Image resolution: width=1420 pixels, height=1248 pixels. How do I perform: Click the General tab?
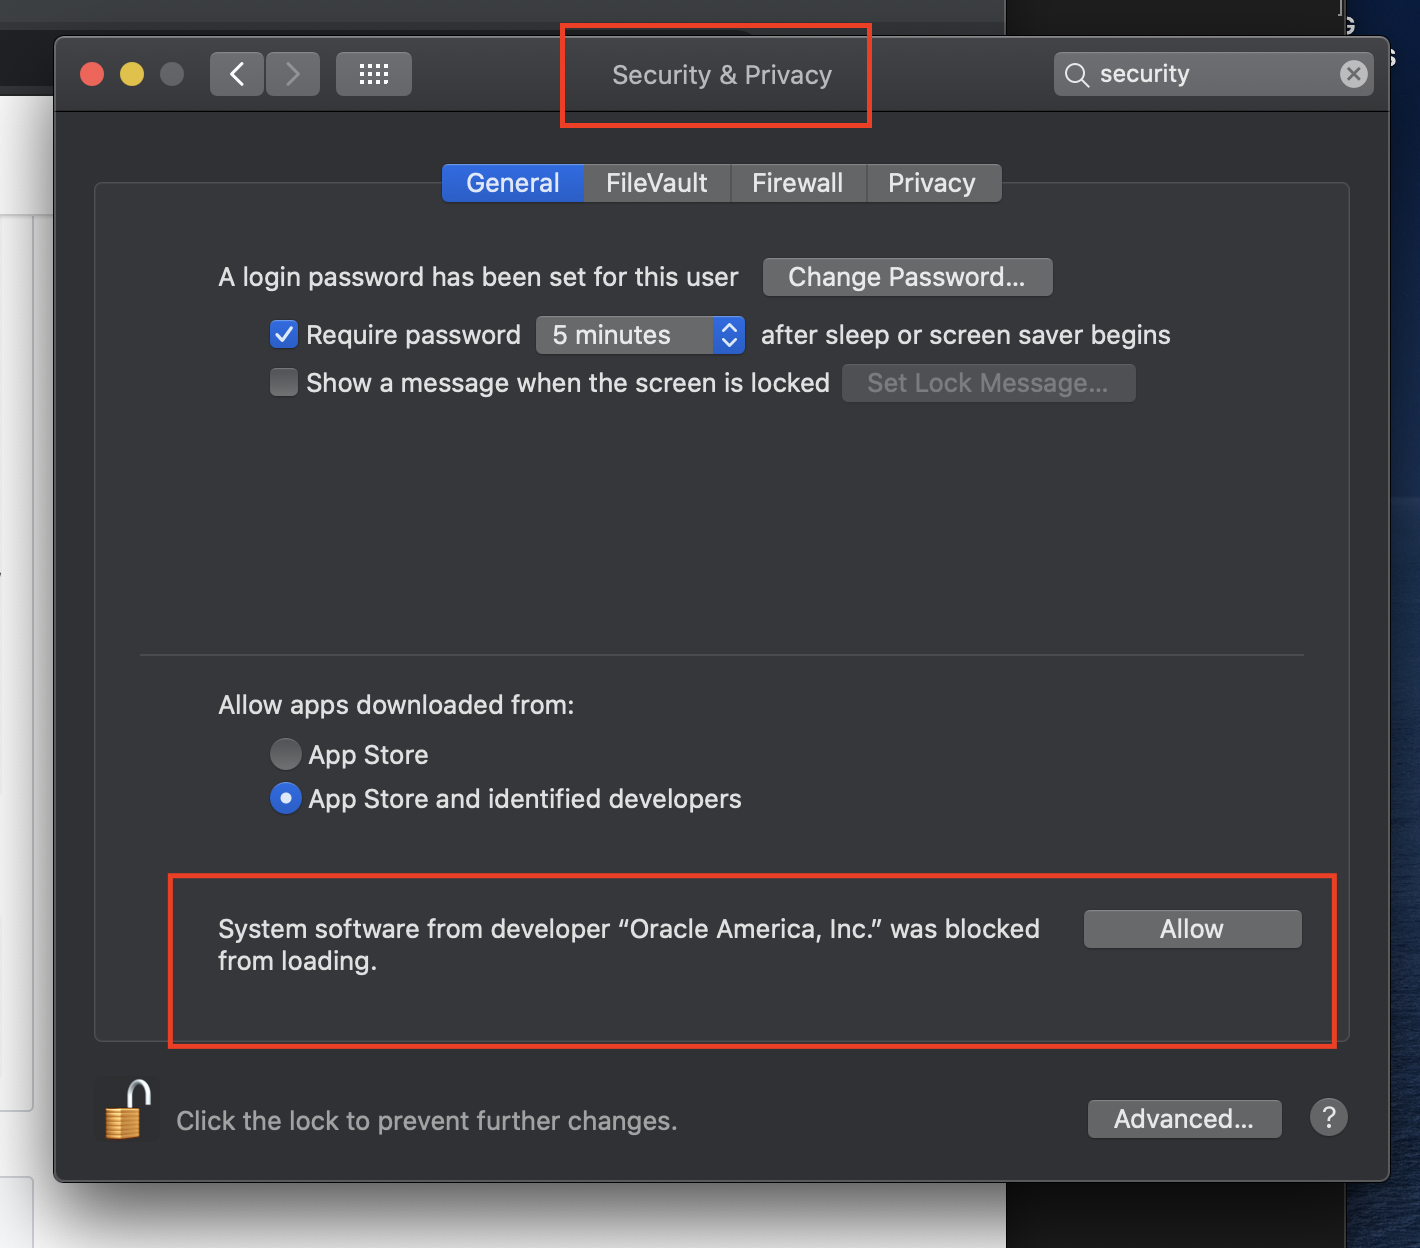pyautogui.click(x=512, y=183)
